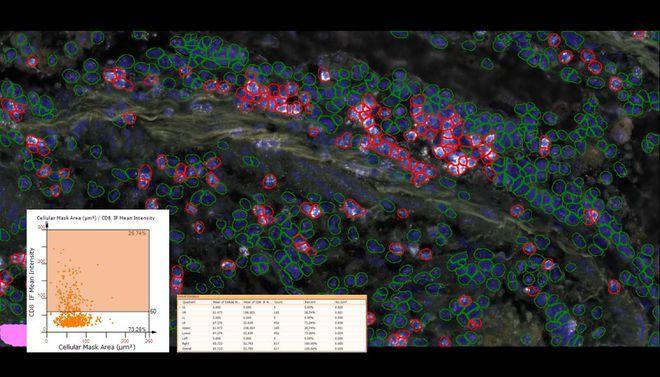
Task: Click the Cellular Mask Area x-axis label
Action: (x=97, y=347)
